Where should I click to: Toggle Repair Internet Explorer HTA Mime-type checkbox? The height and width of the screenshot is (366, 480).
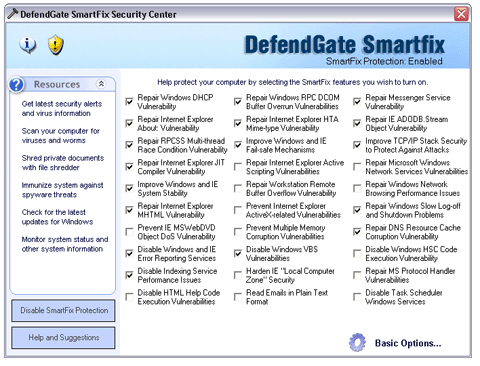point(238,123)
